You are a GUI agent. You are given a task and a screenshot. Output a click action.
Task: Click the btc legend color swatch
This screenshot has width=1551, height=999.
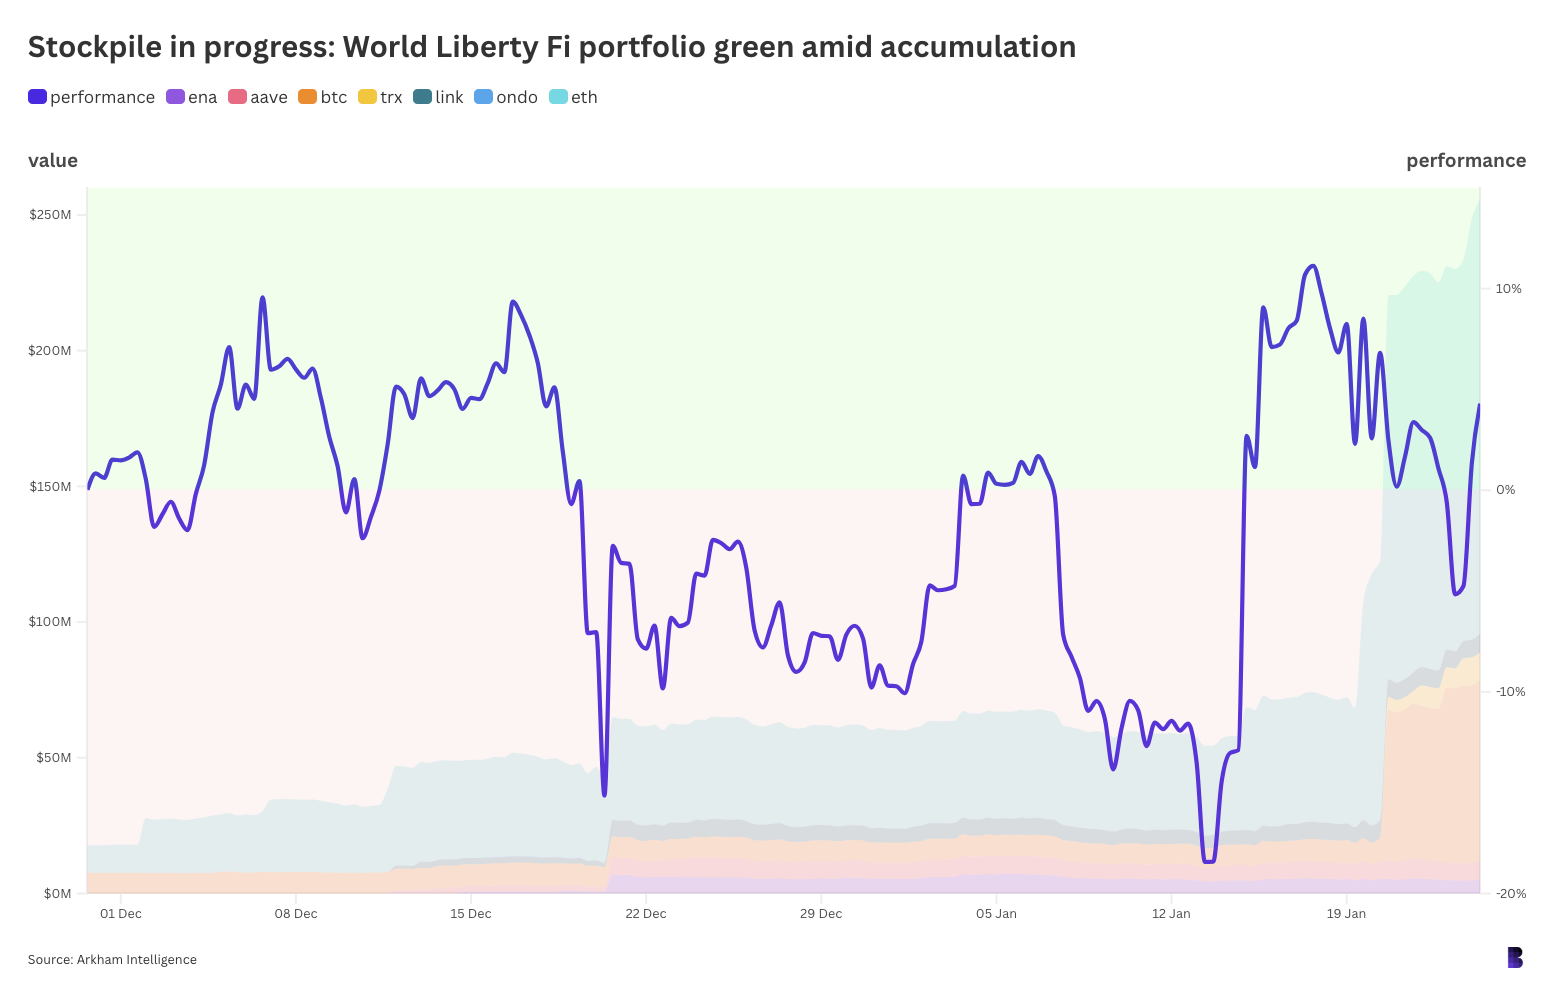coord(307,97)
